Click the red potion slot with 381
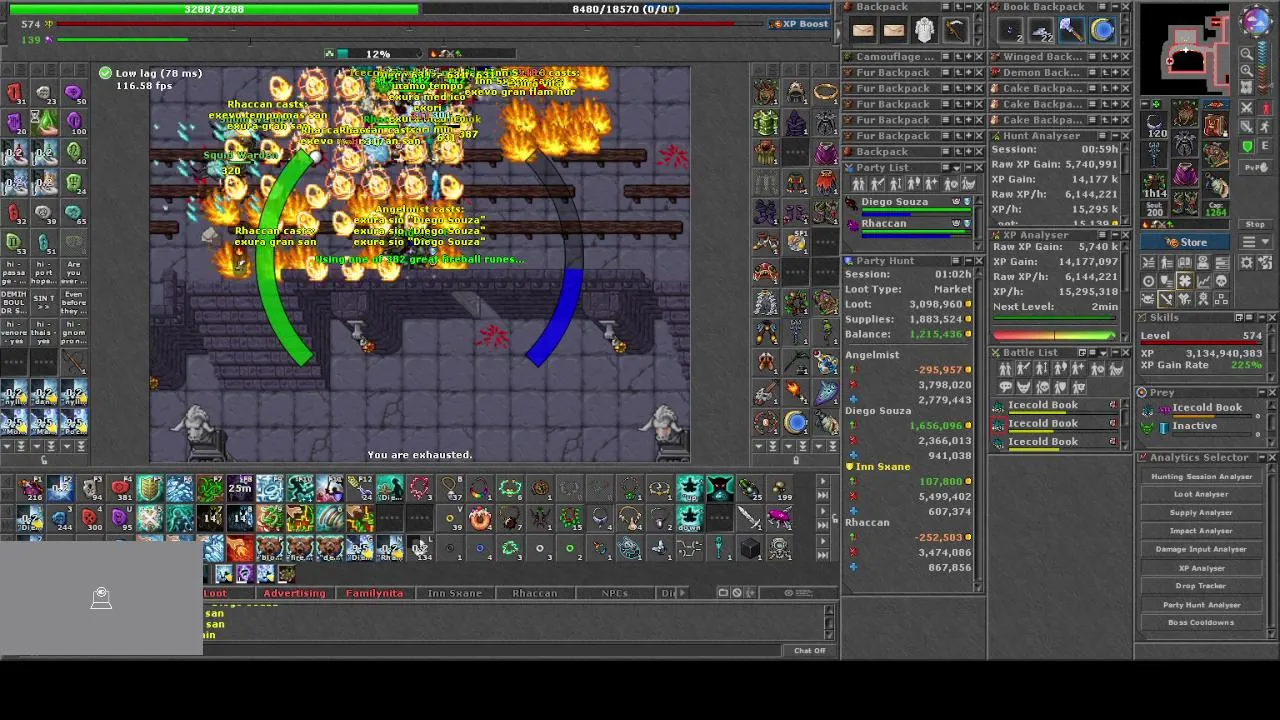 (x=121, y=489)
